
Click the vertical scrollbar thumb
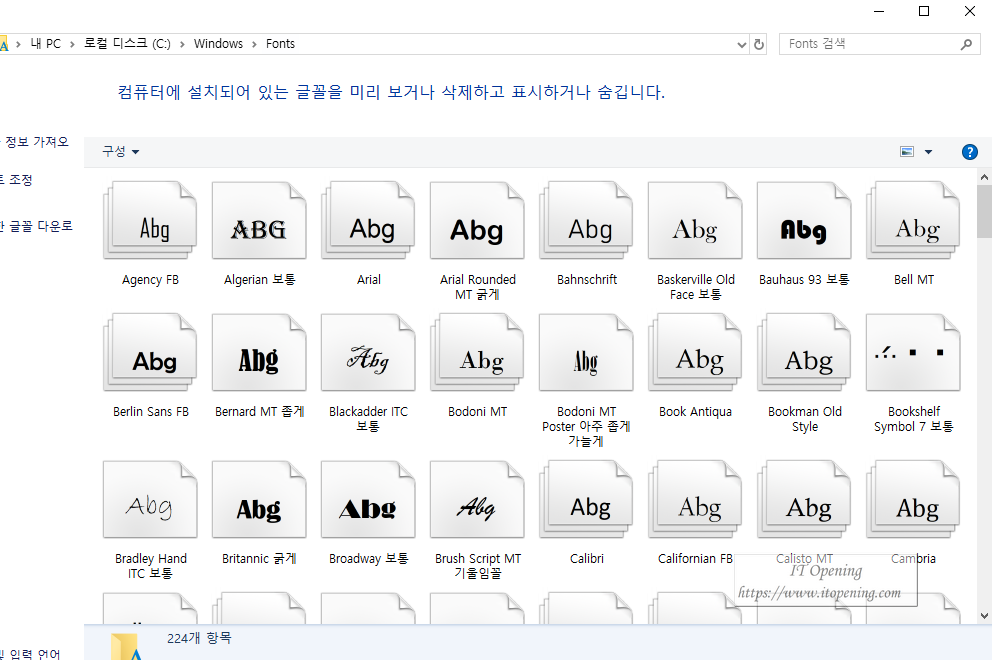pyautogui.click(x=984, y=211)
